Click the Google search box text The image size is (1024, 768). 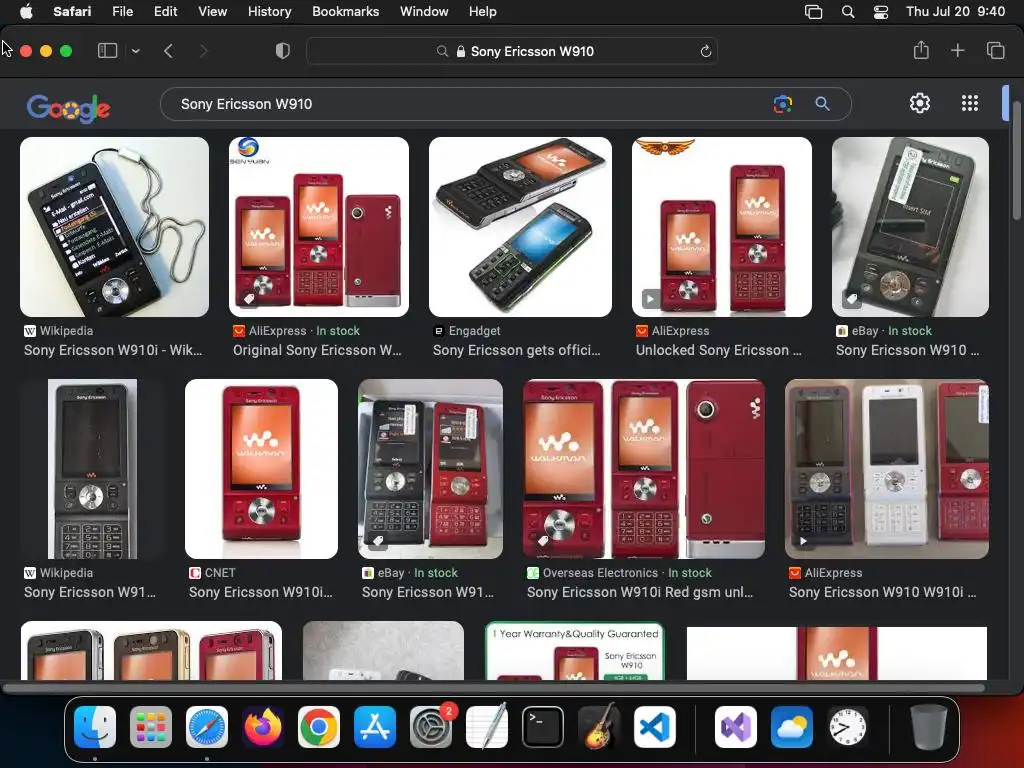pyautogui.click(x=246, y=104)
